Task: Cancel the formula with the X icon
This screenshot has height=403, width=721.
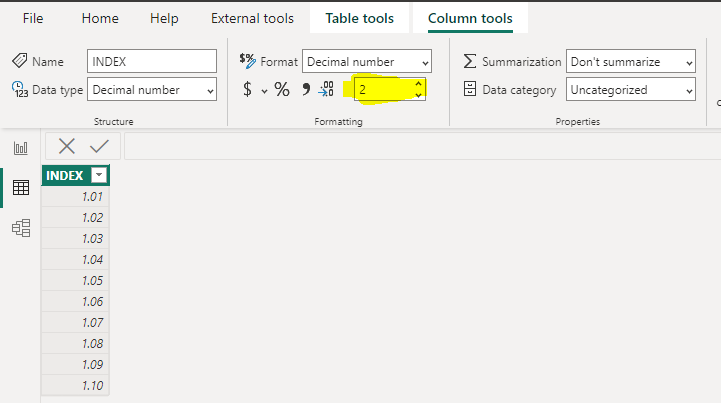Action: (67, 146)
